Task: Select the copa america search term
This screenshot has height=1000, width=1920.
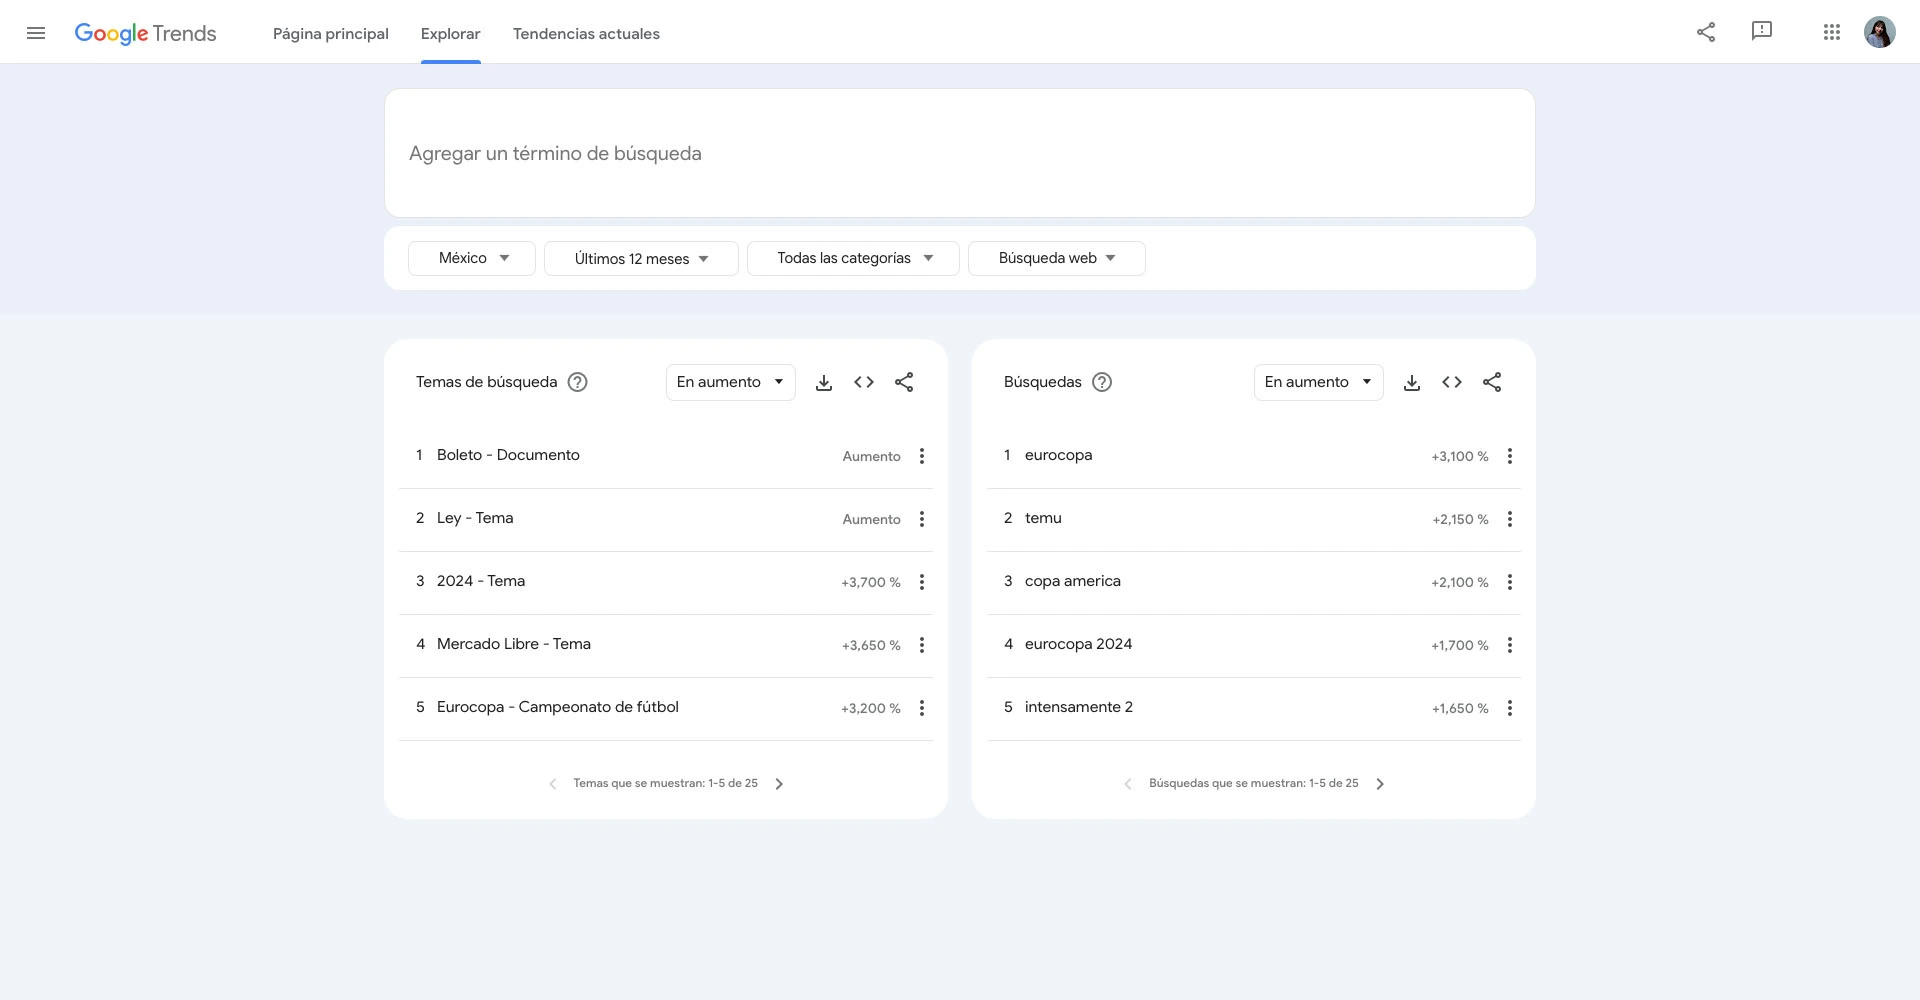Action: 1072,580
